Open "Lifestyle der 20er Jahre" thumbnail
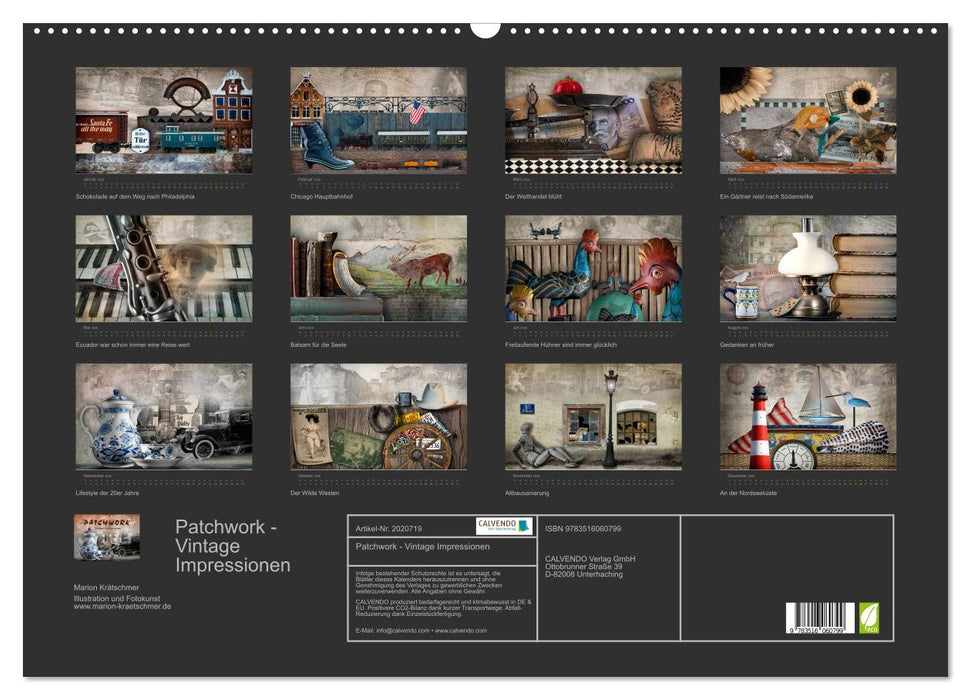 pos(162,418)
